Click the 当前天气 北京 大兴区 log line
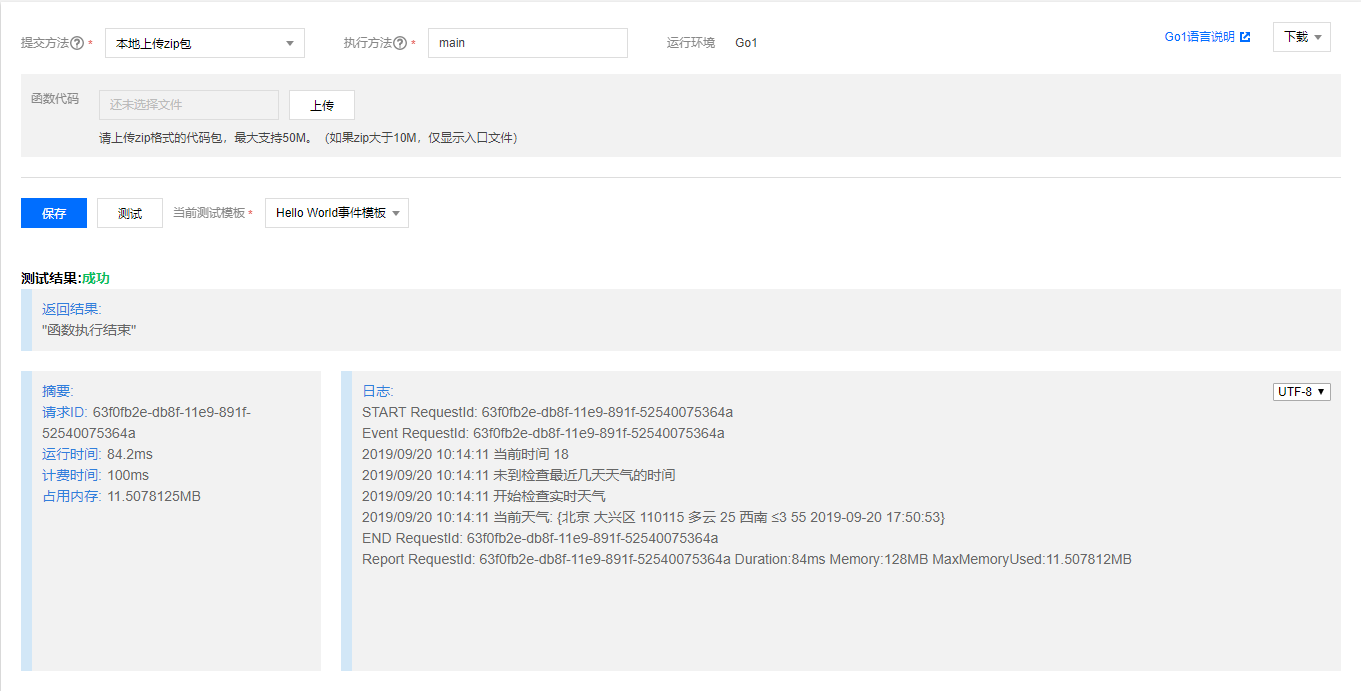The width and height of the screenshot is (1361, 691). 654,517
